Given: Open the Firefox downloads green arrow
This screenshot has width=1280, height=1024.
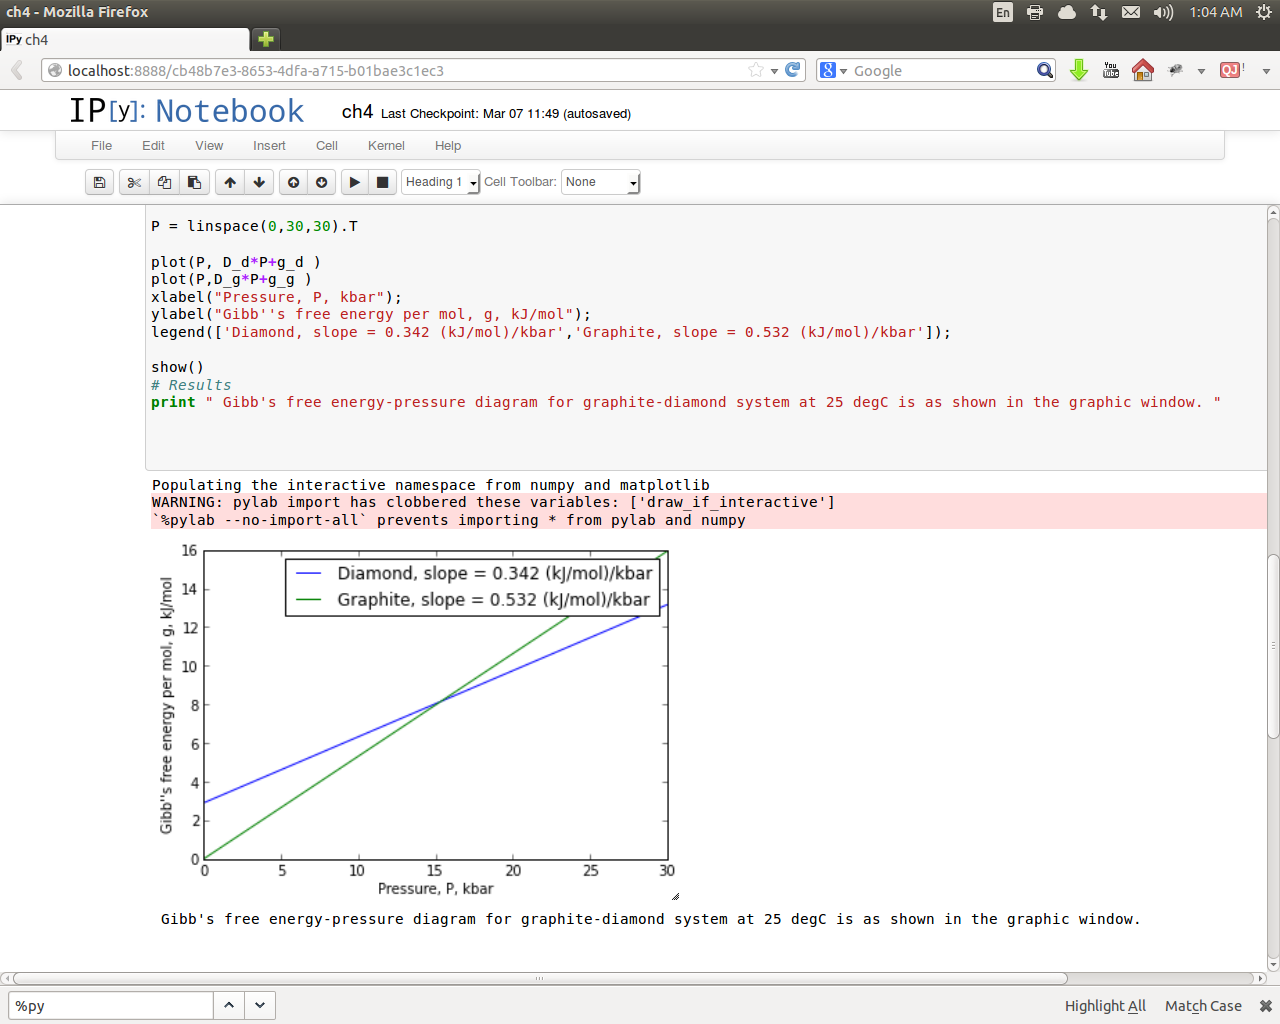Looking at the screenshot, I should pyautogui.click(x=1078, y=70).
